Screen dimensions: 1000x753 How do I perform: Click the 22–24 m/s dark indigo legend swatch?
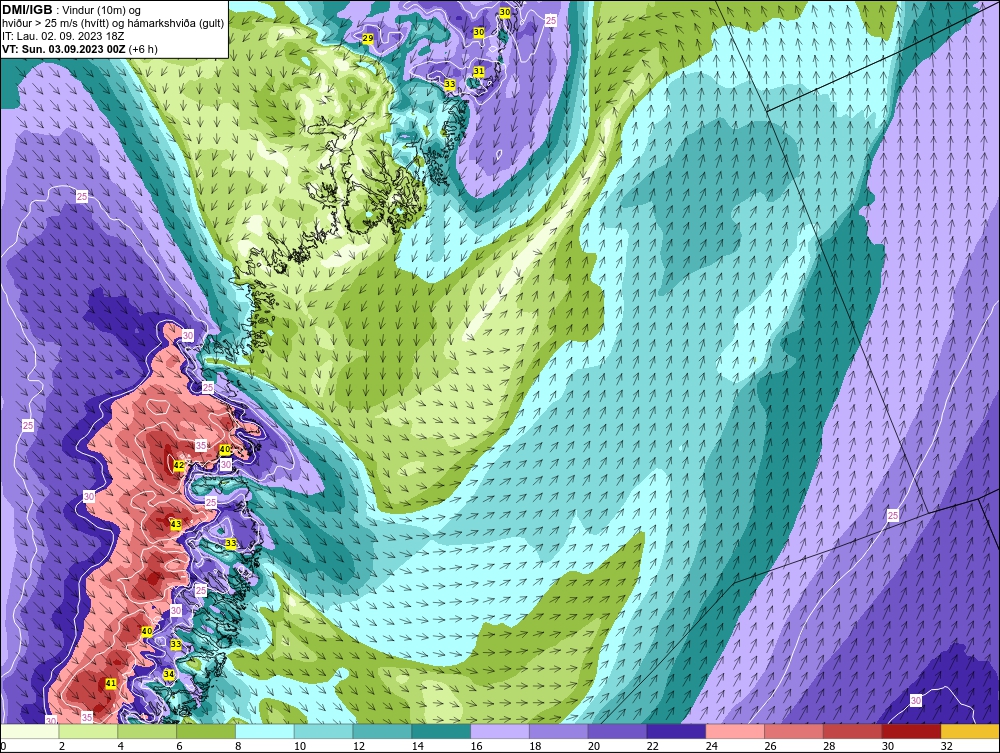675,731
